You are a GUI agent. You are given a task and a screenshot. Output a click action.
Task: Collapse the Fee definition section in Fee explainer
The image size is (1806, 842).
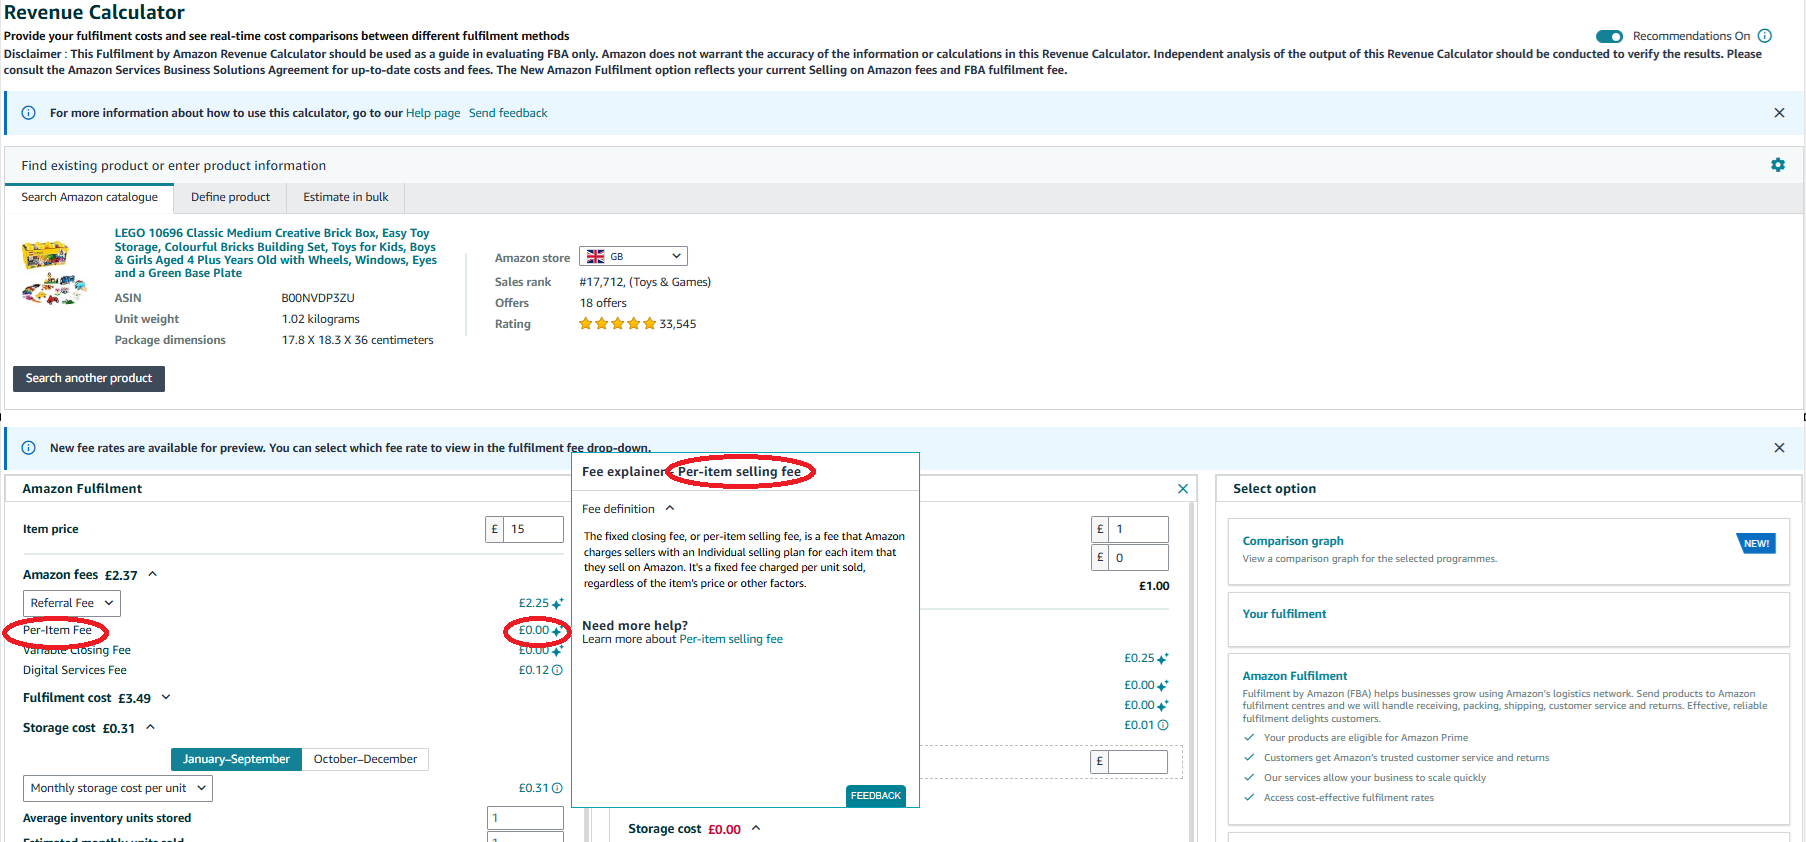pos(670,508)
